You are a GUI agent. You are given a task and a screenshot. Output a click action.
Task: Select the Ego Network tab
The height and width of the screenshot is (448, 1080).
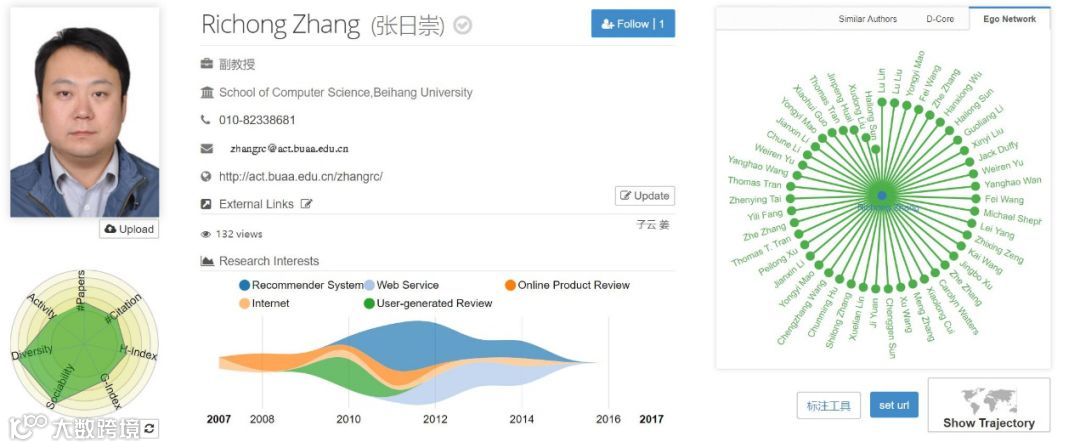(x=1009, y=19)
